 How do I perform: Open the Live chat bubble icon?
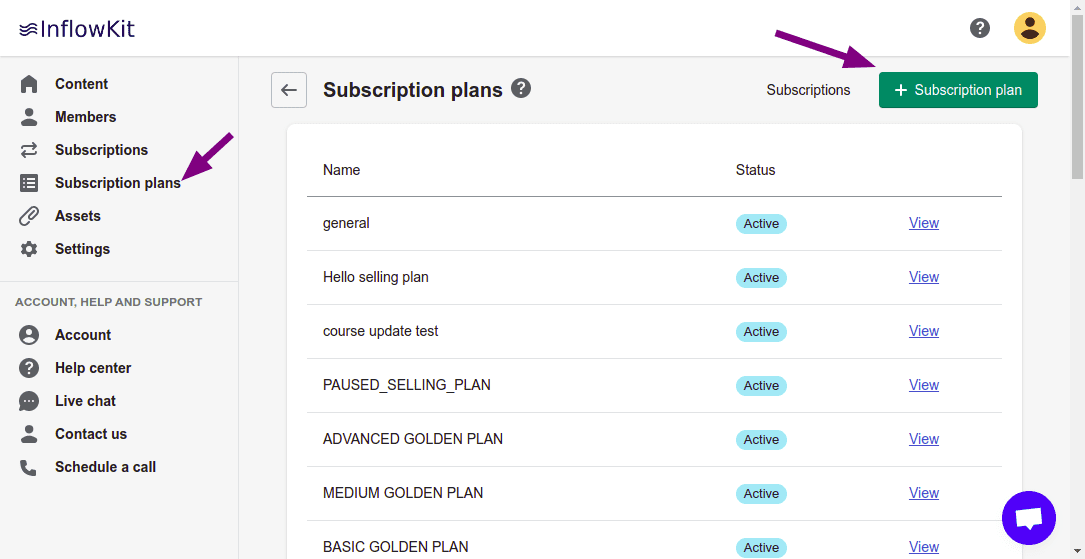(29, 401)
